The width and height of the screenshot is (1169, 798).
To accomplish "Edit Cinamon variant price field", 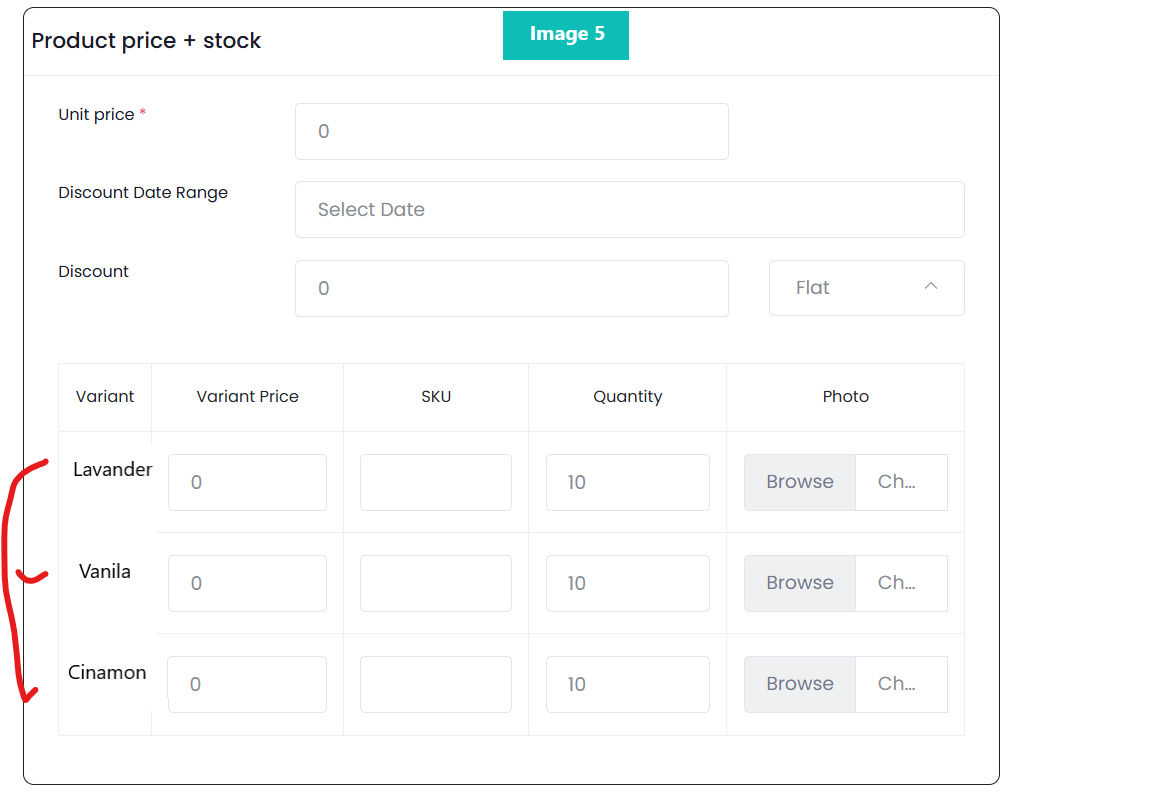I will click(x=247, y=685).
